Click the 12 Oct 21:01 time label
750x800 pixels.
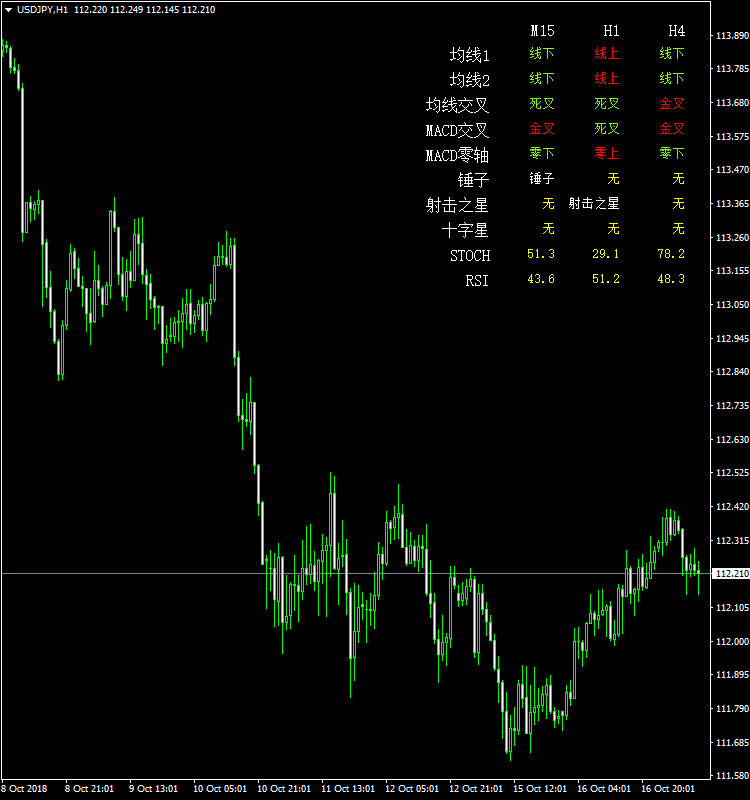[476, 789]
